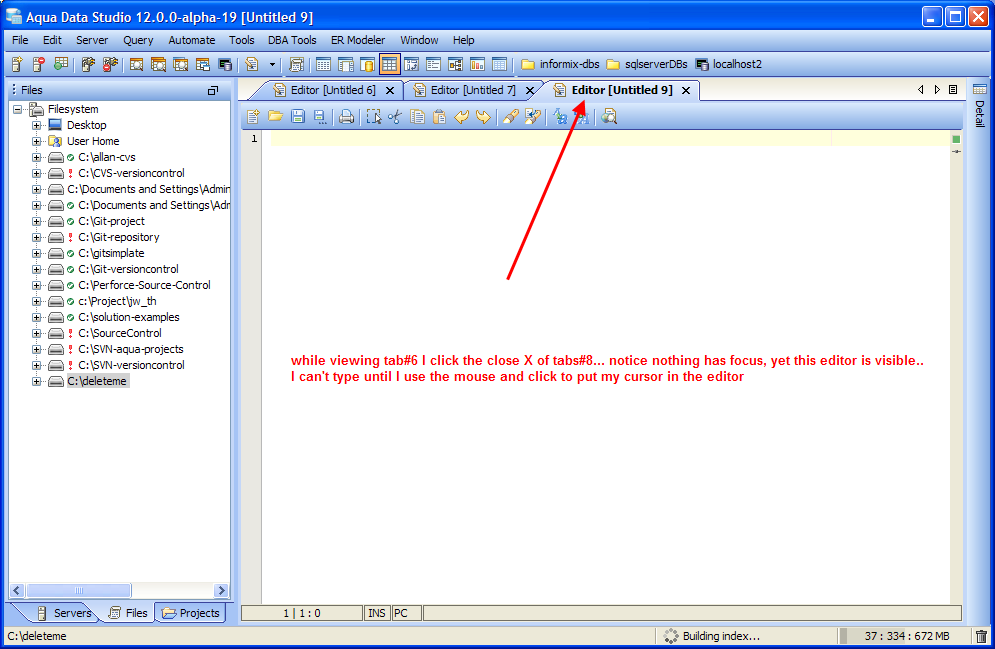Open the Automate menu
995x649 pixels.
[x=192, y=40]
